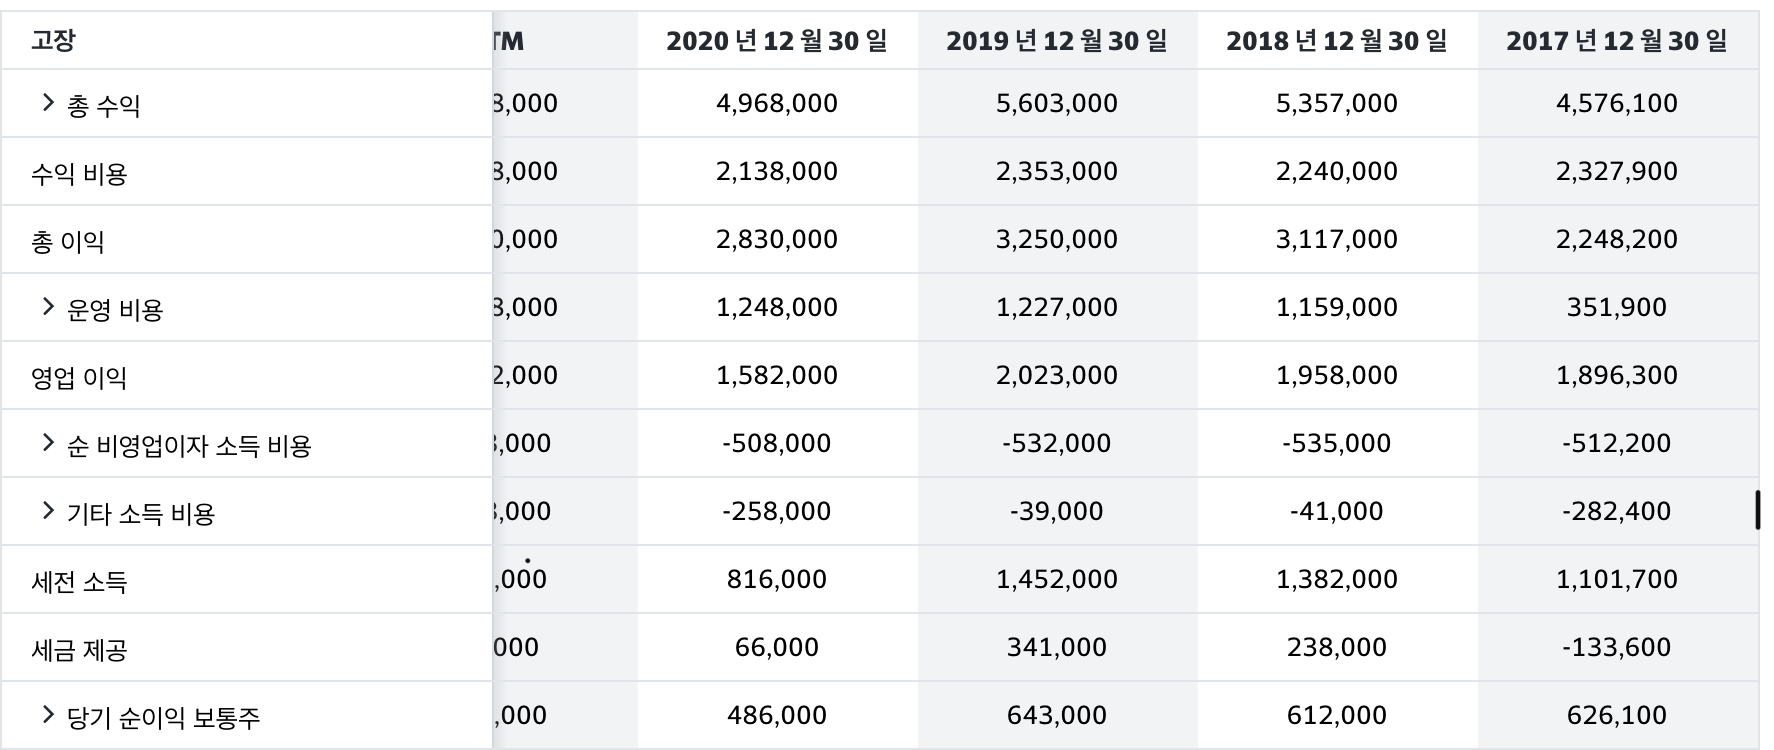
Task: Click the value 2,023,000
Action: 1057,375
